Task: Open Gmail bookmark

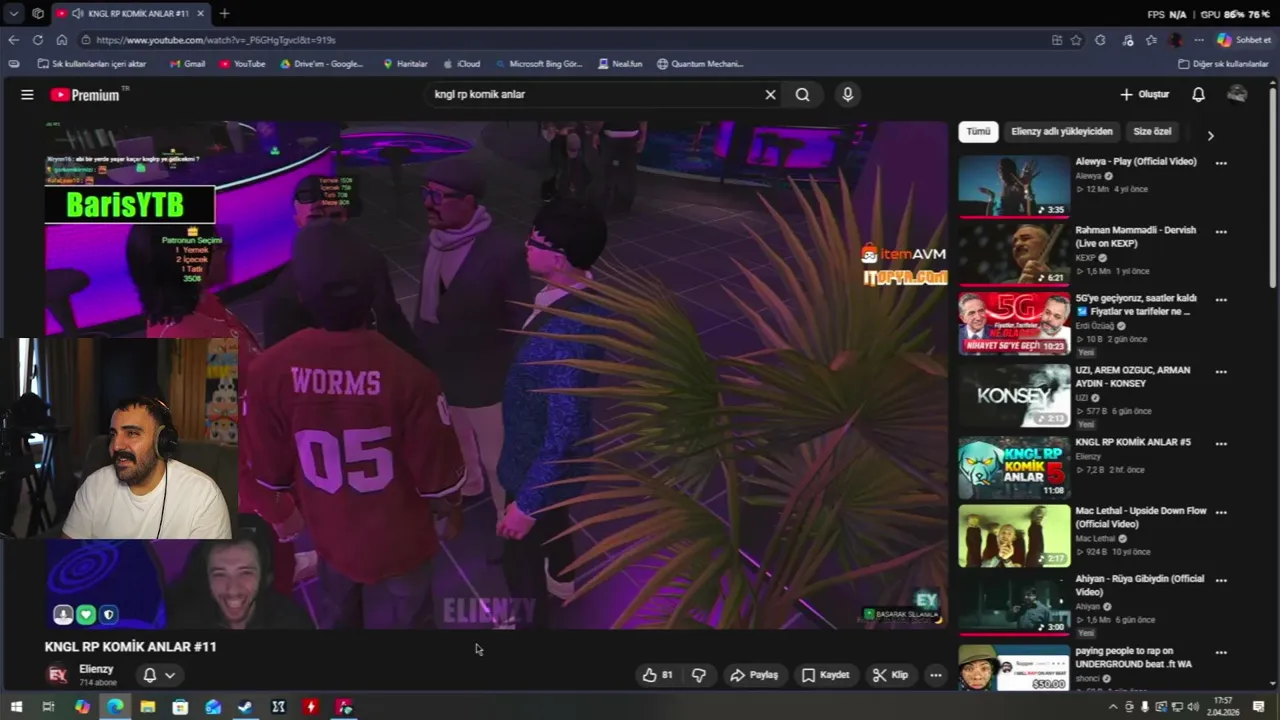Action: tap(187, 64)
